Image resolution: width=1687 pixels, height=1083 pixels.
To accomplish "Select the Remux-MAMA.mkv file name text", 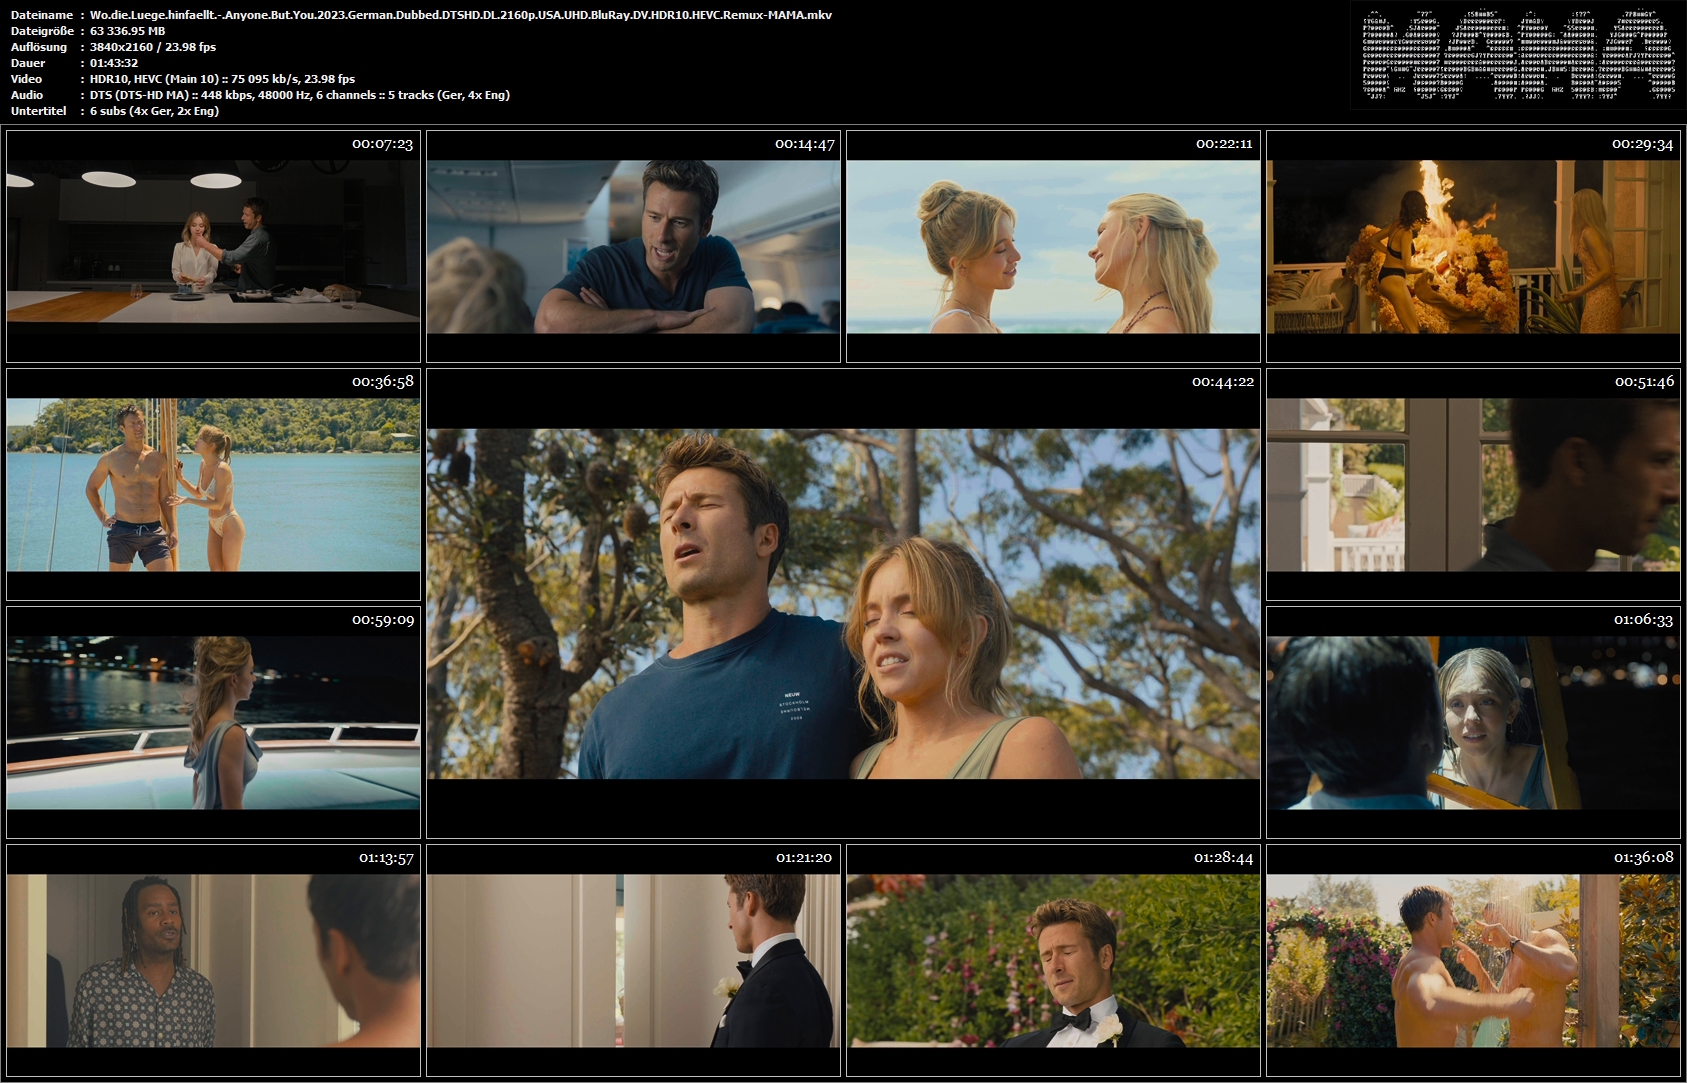I will pyautogui.click(x=461, y=15).
